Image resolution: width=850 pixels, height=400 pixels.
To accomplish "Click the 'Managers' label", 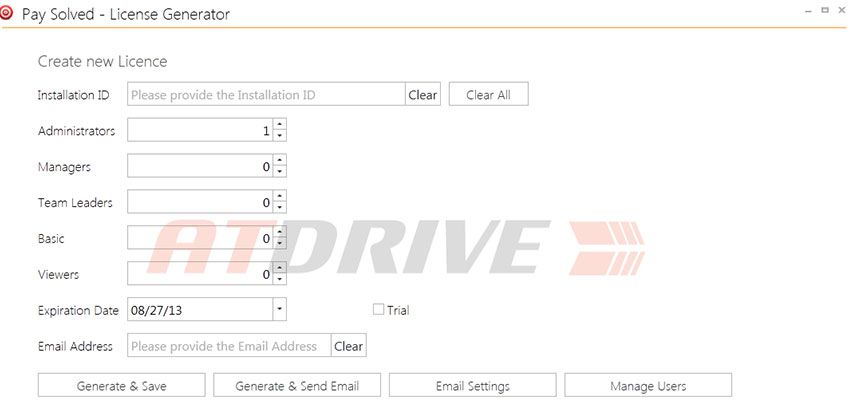I will [x=65, y=166].
